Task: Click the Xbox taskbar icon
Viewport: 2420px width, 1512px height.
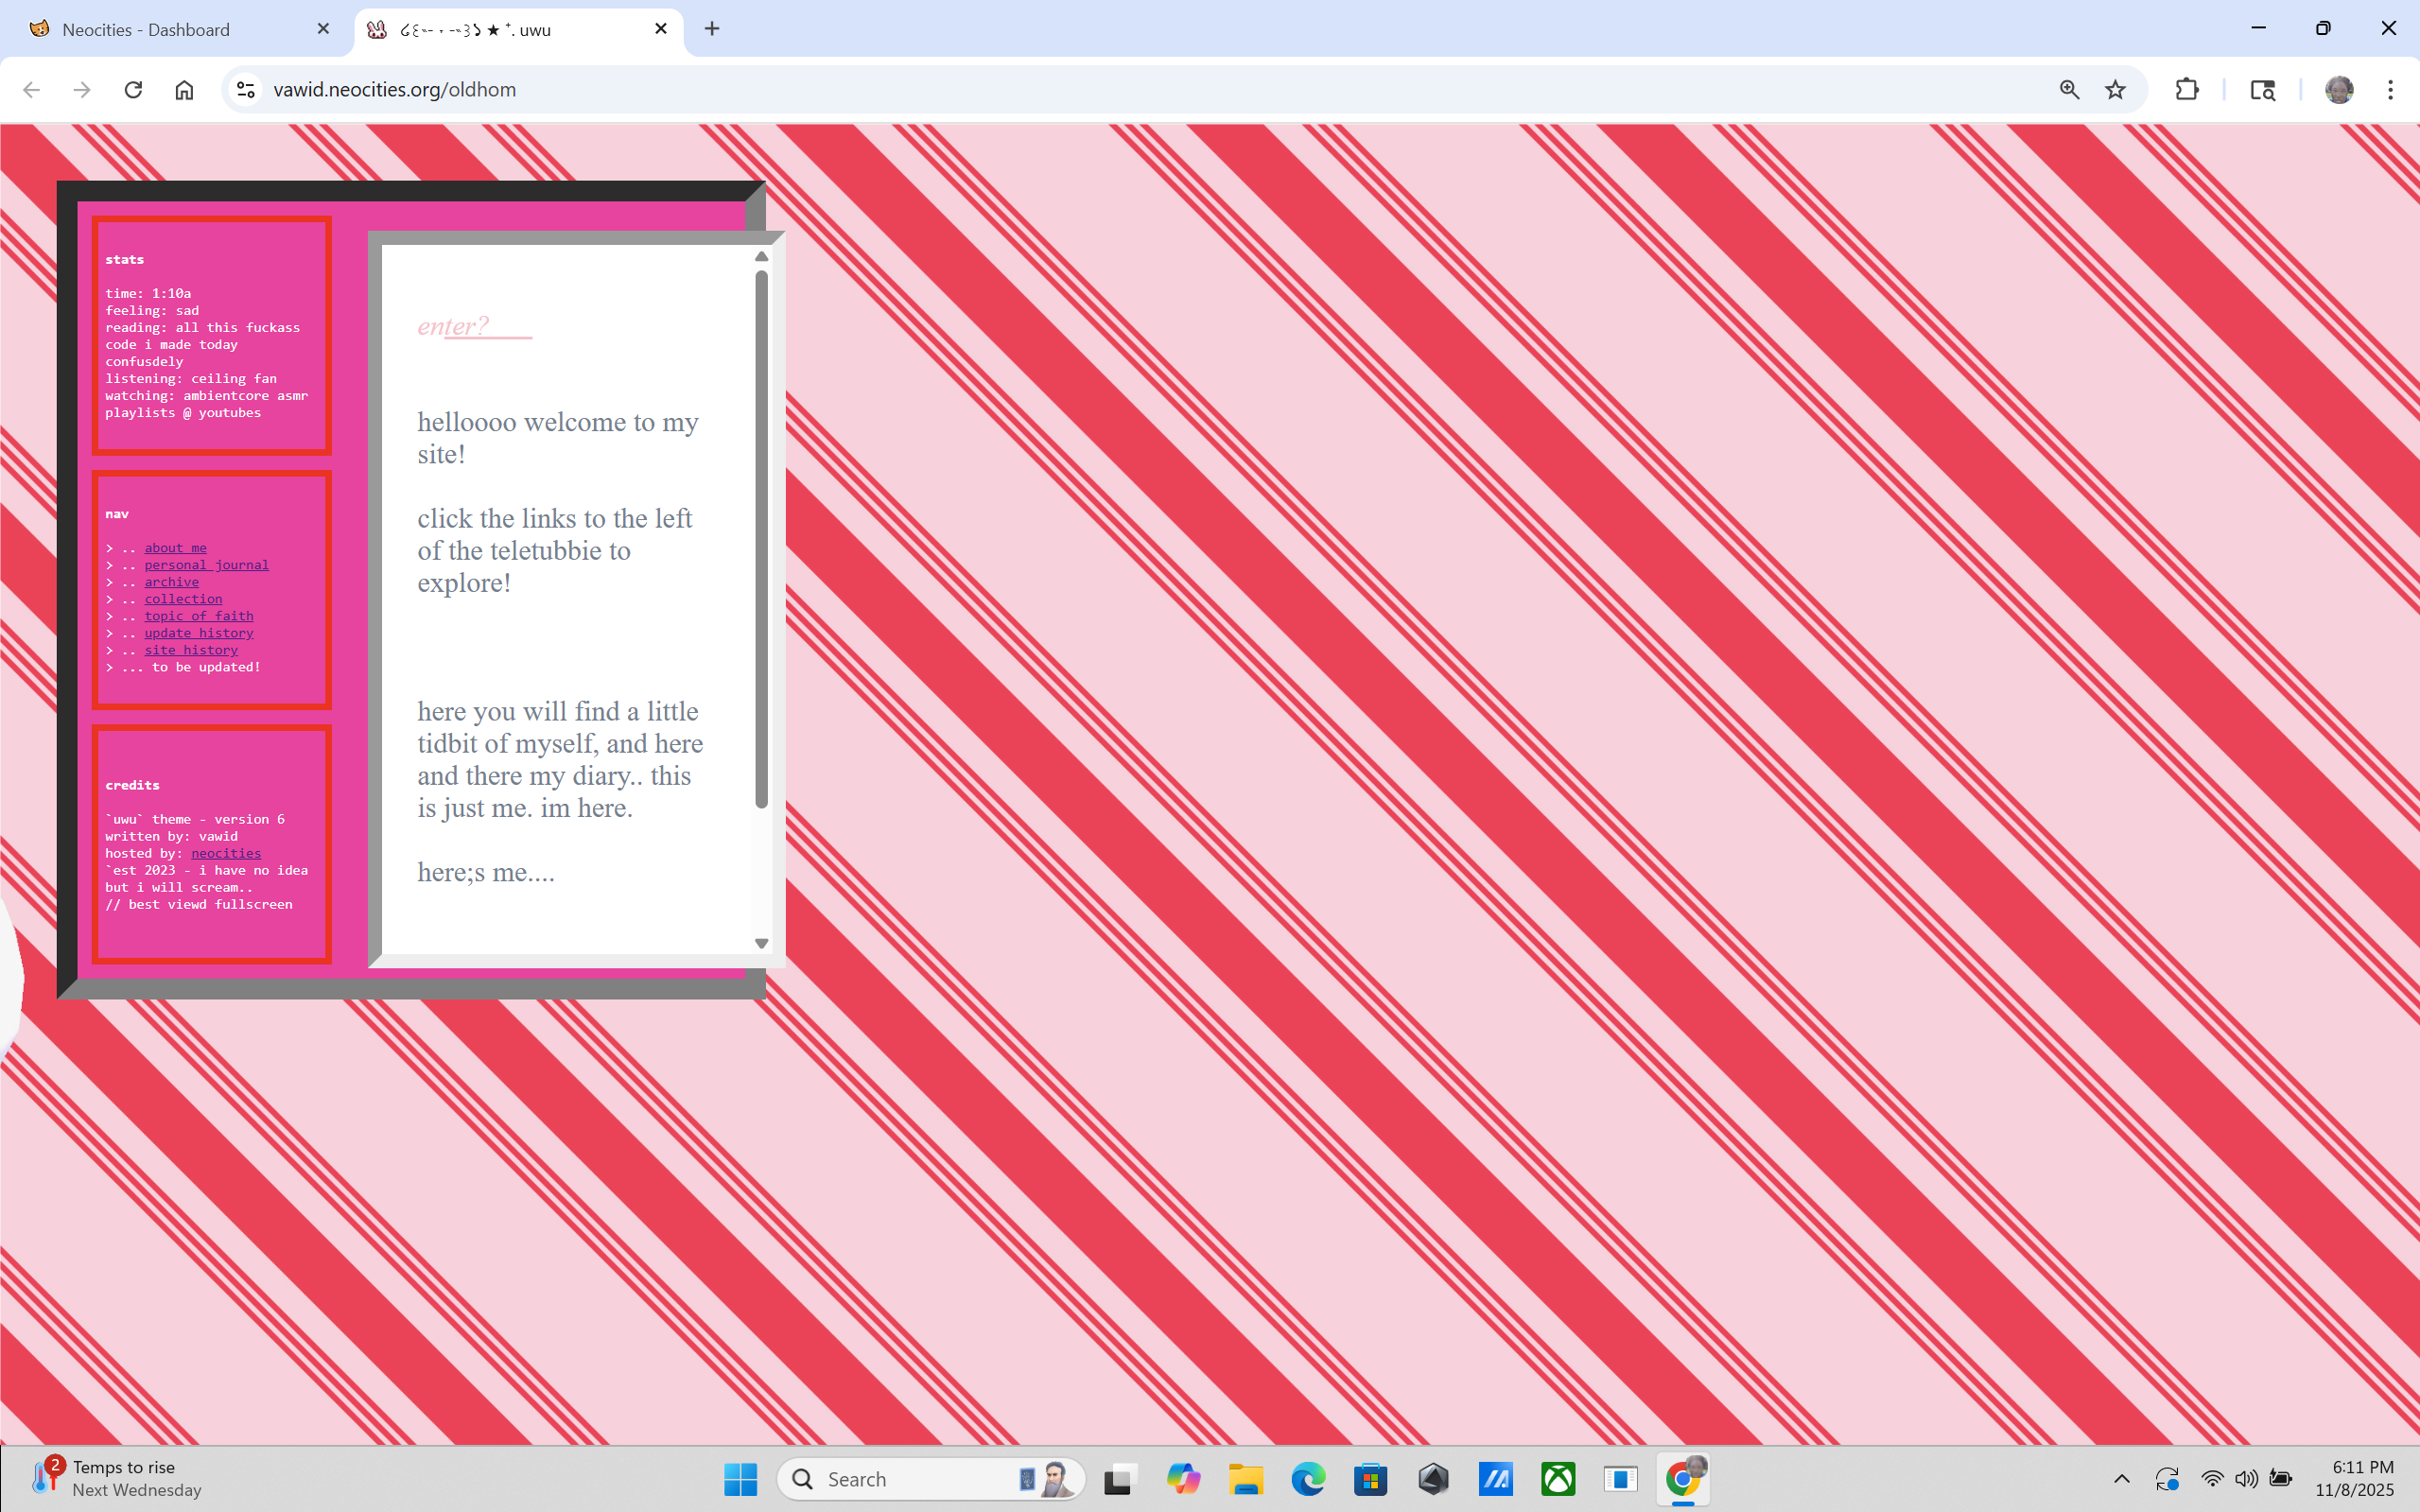Action: (1557, 1478)
